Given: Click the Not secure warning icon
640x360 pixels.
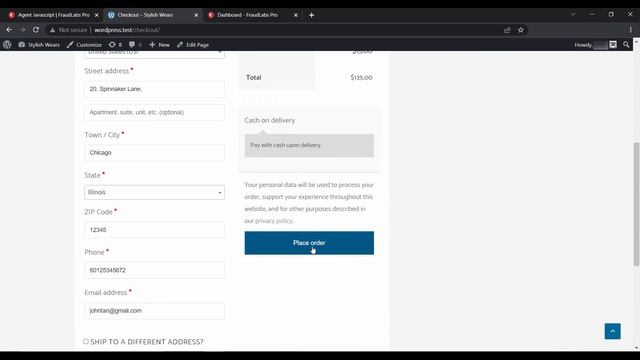Looking at the screenshot, I should pyautogui.click(x=53, y=30).
